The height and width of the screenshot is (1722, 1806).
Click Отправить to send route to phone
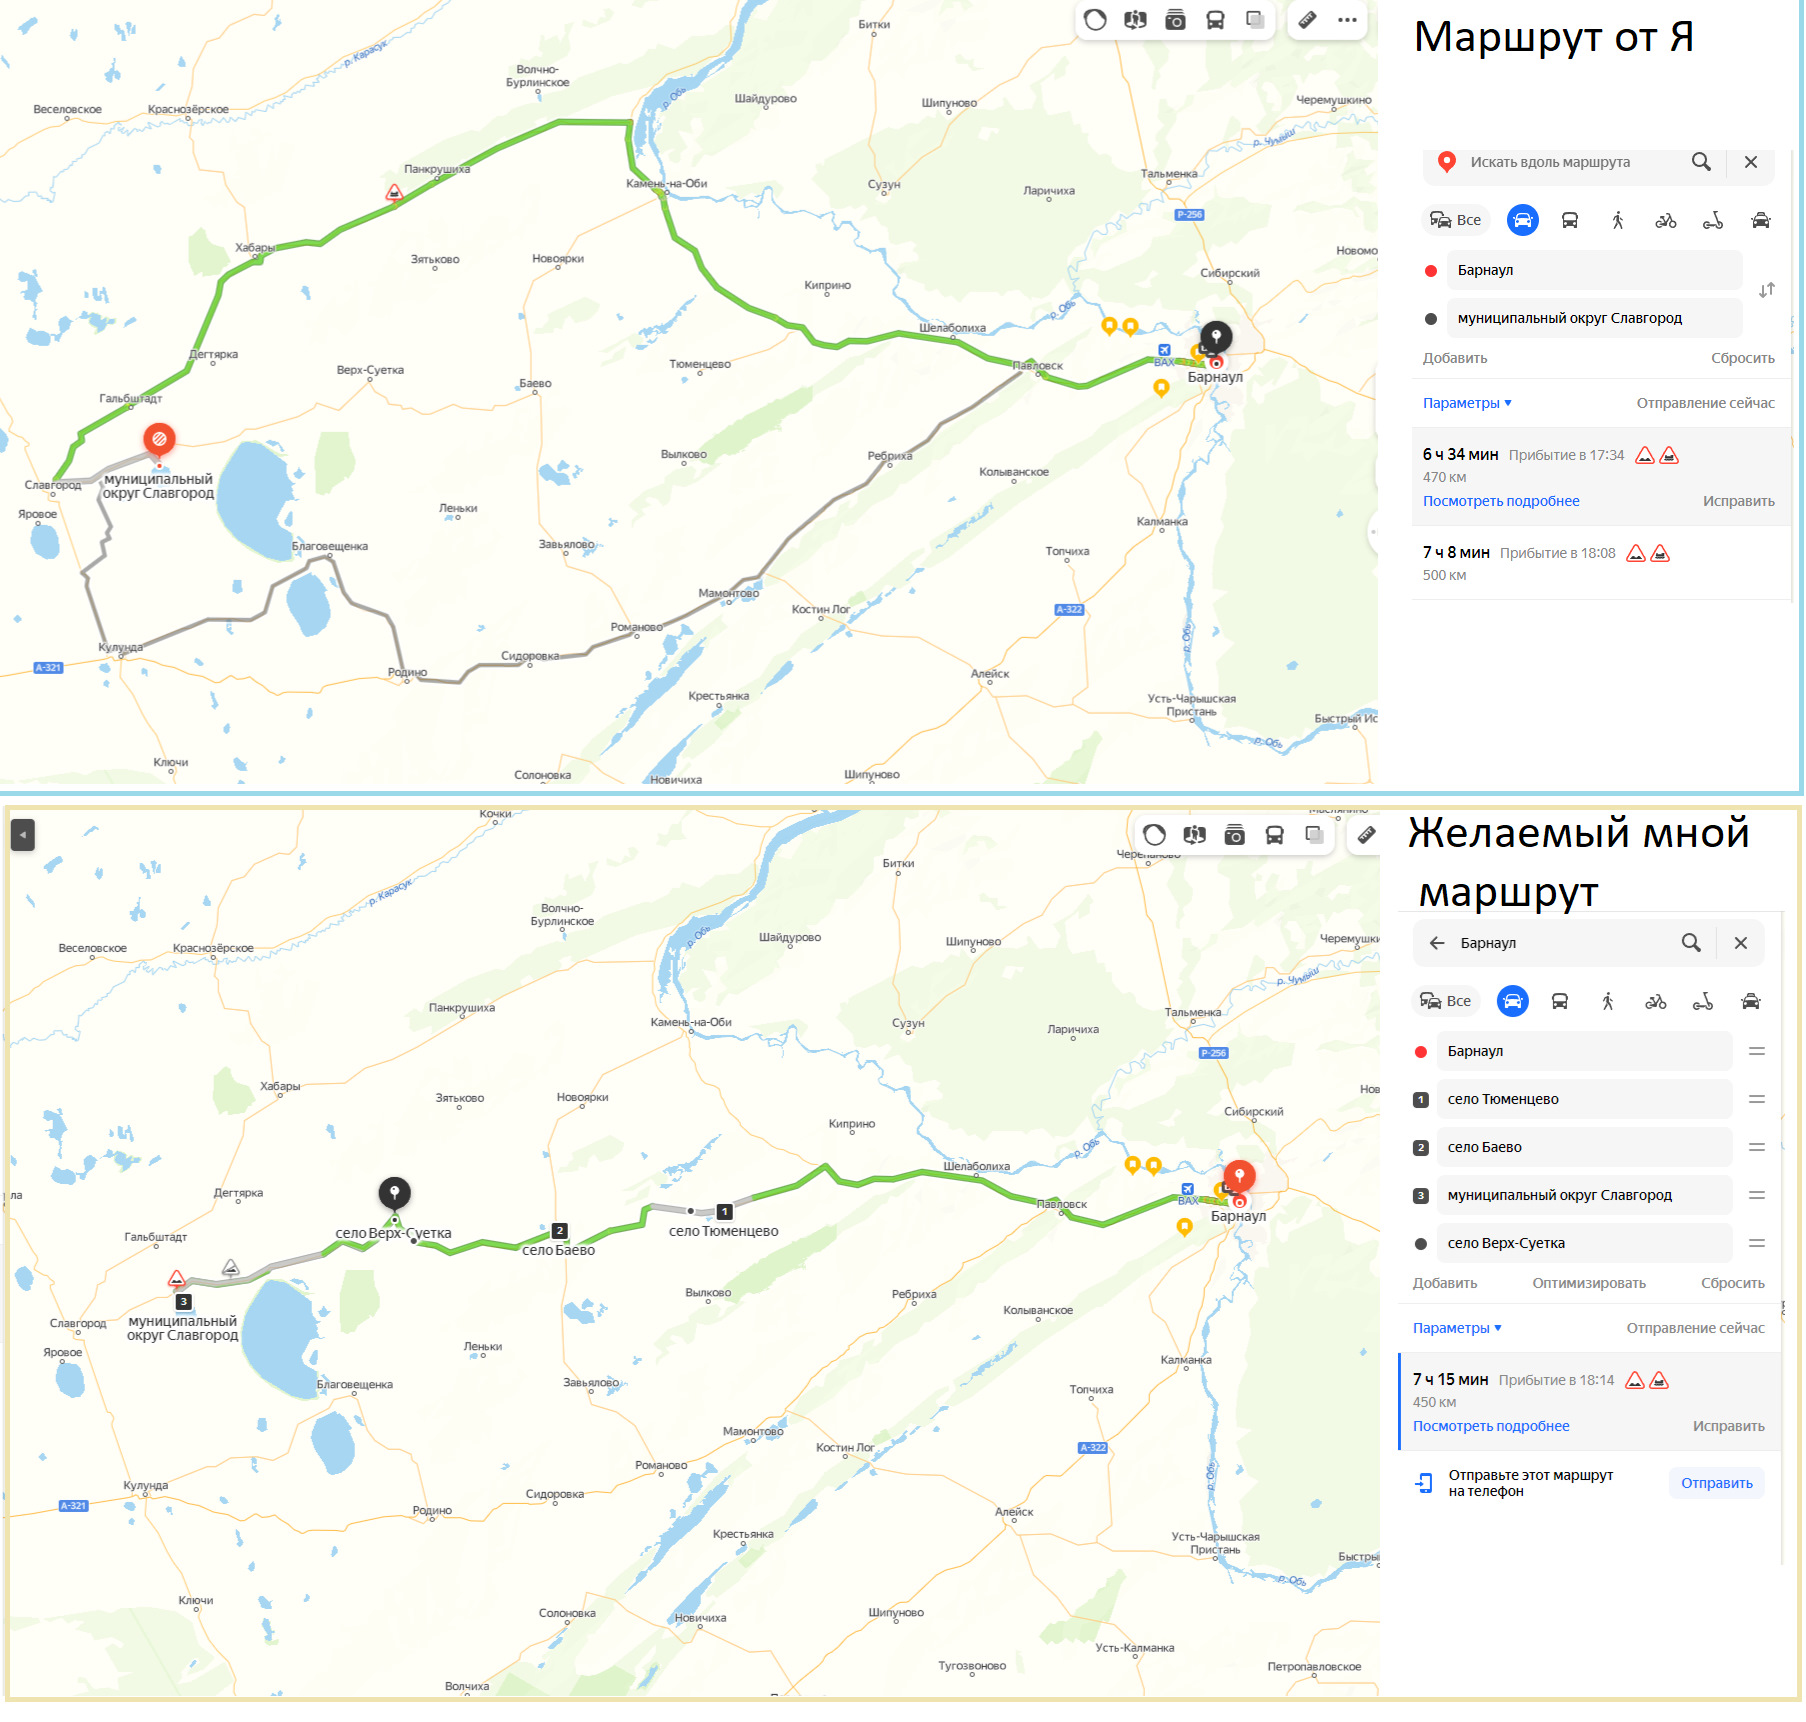pyautogui.click(x=1716, y=1483)
